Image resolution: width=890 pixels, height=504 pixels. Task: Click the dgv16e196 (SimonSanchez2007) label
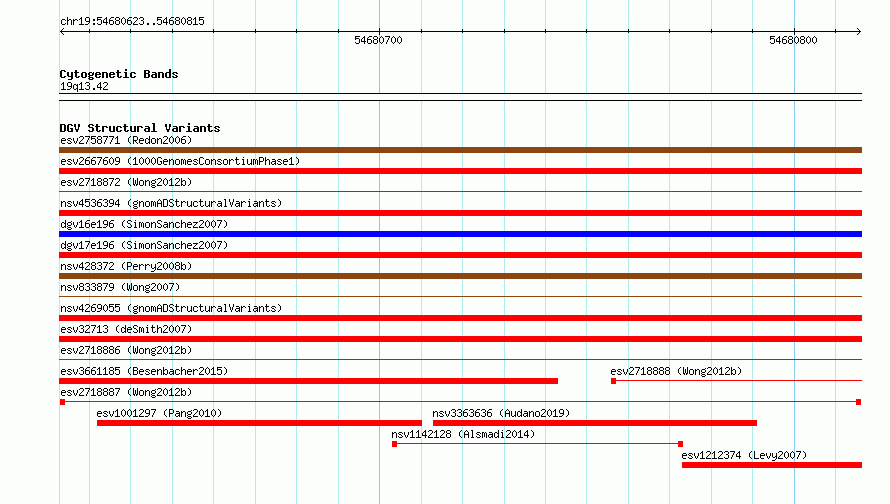click(144, 224)
